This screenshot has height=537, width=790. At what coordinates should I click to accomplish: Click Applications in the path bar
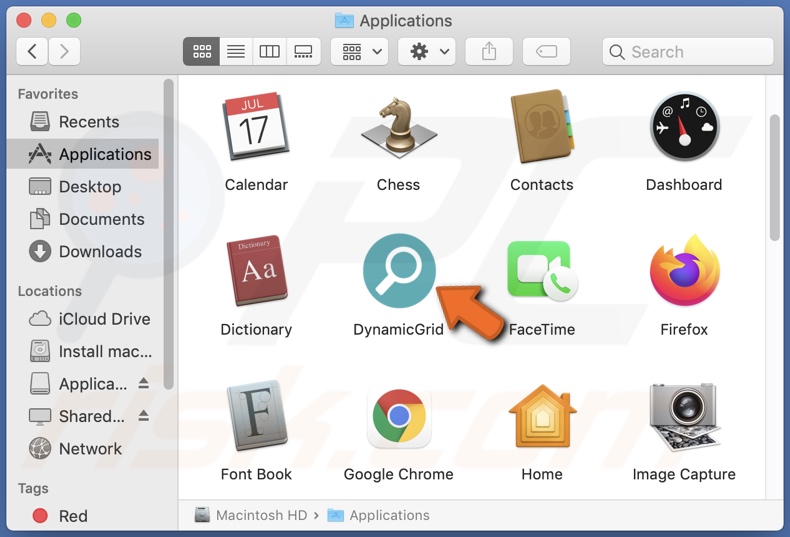click(x=378, y=515)
